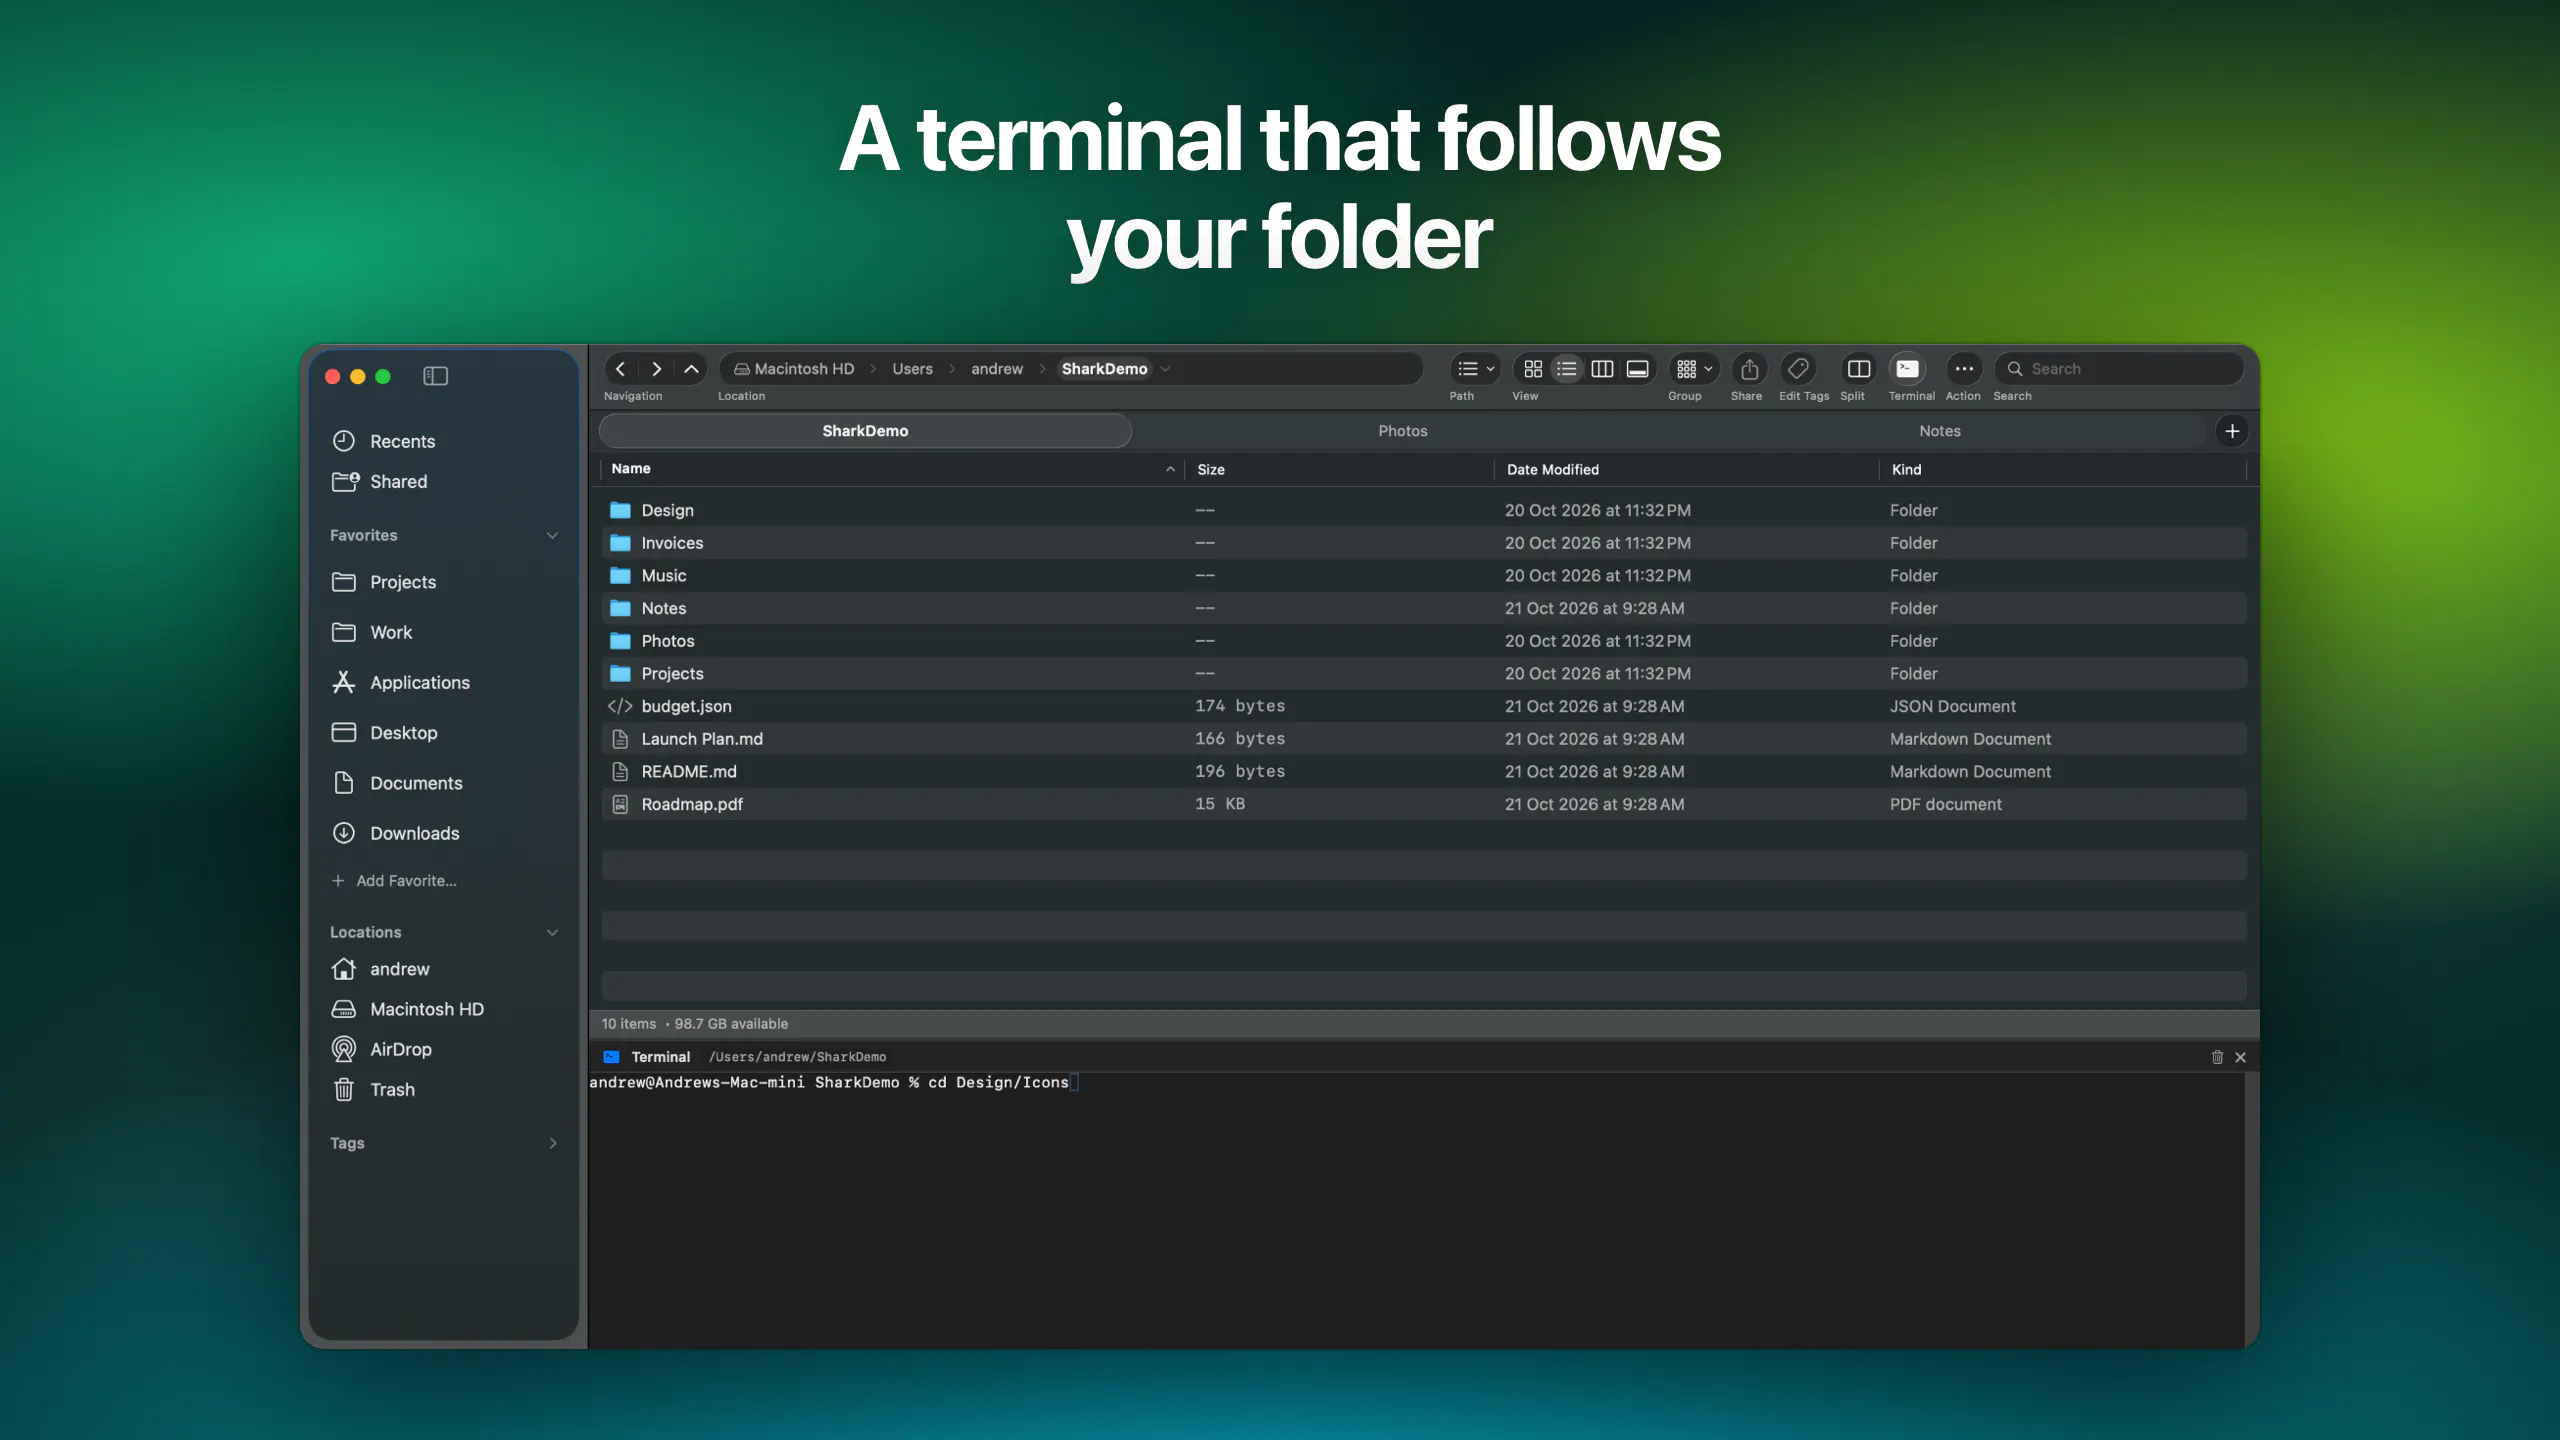Sort by the Name column header
2560x1440 pixels.
[x=892, y=469]
